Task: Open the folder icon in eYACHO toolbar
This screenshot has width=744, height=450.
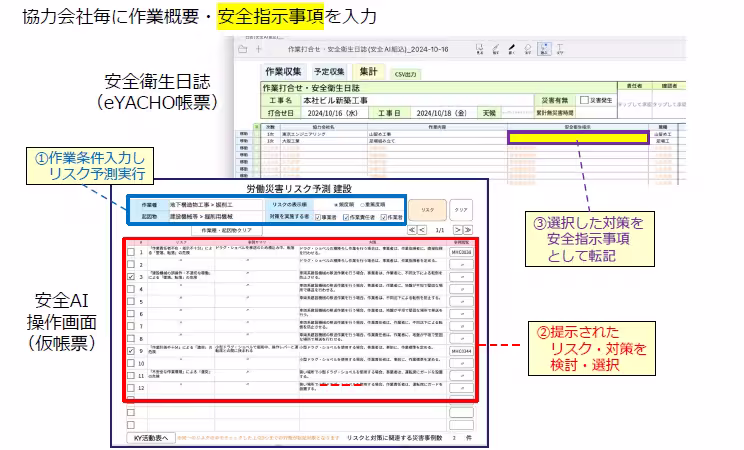Action: tap(242, 49)
